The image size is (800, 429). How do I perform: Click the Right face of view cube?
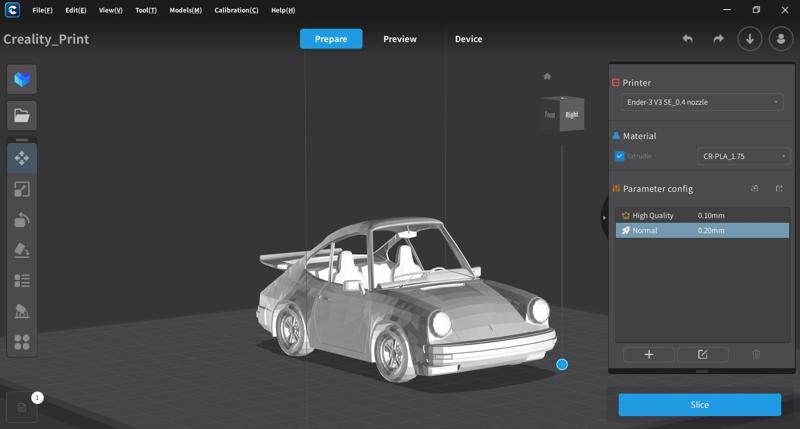[x=572, y=115]
